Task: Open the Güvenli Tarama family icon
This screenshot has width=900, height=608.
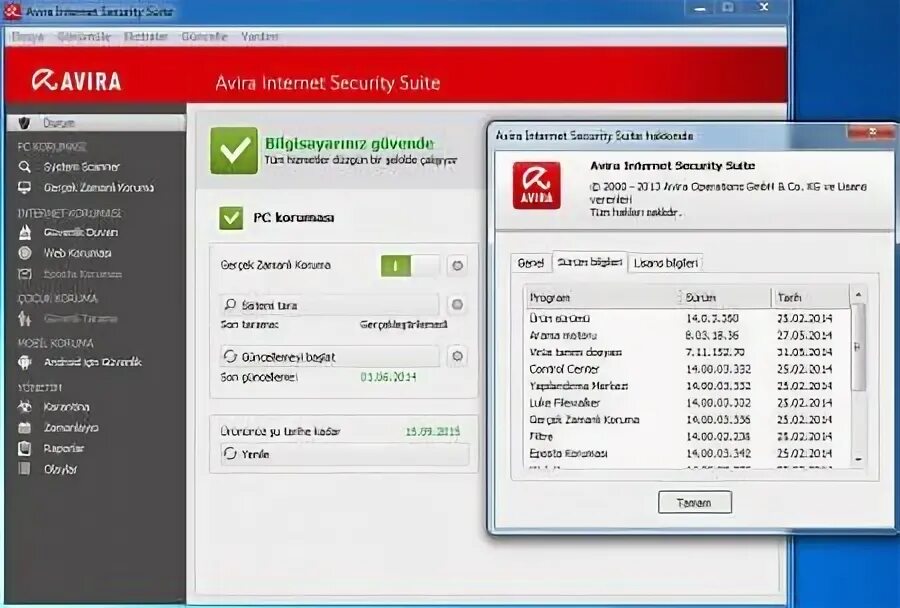Action: [25, 318]
